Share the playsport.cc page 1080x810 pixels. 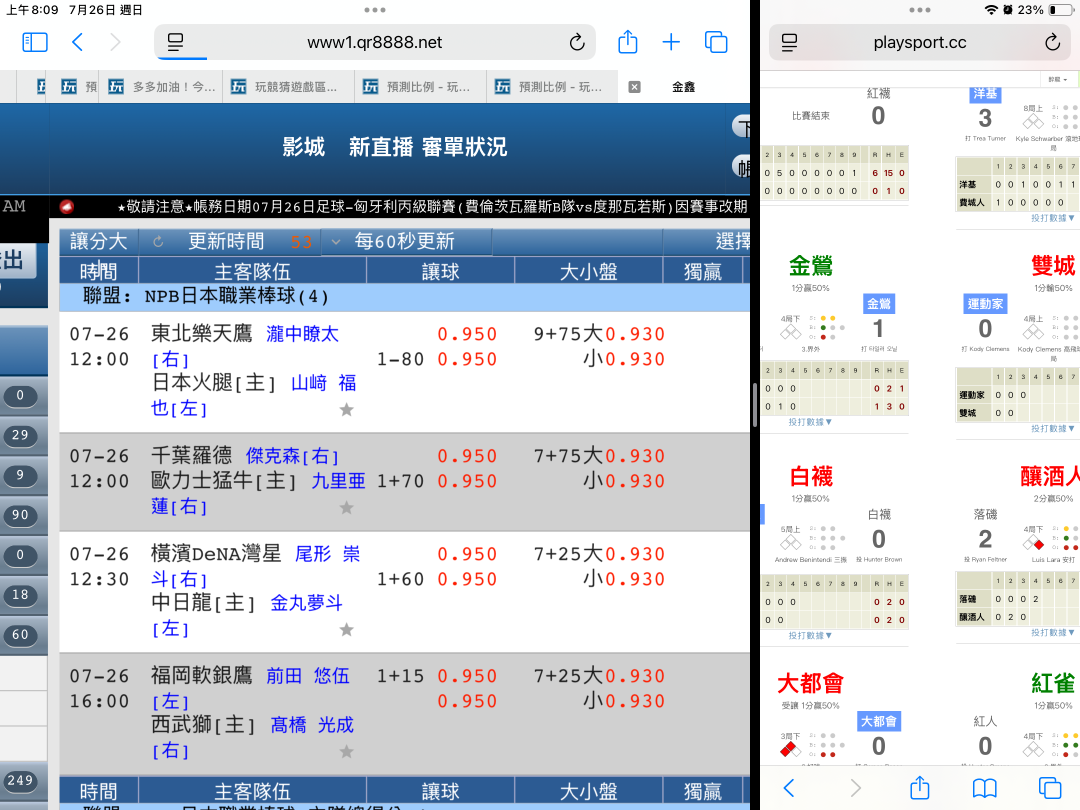coord(920,787)
